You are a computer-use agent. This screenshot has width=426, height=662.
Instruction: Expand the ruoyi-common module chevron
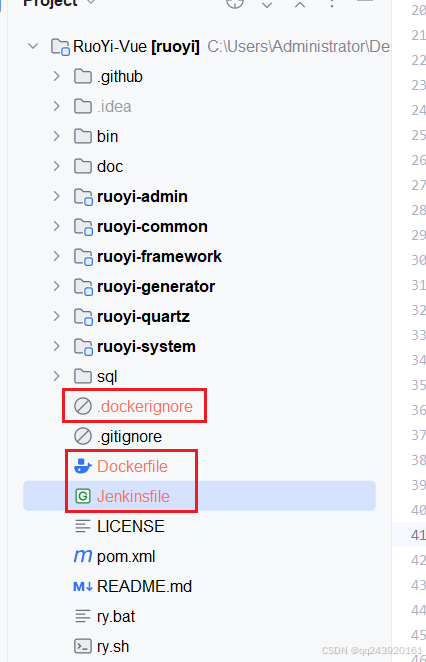pyautogui.click(x=57, y=226)
